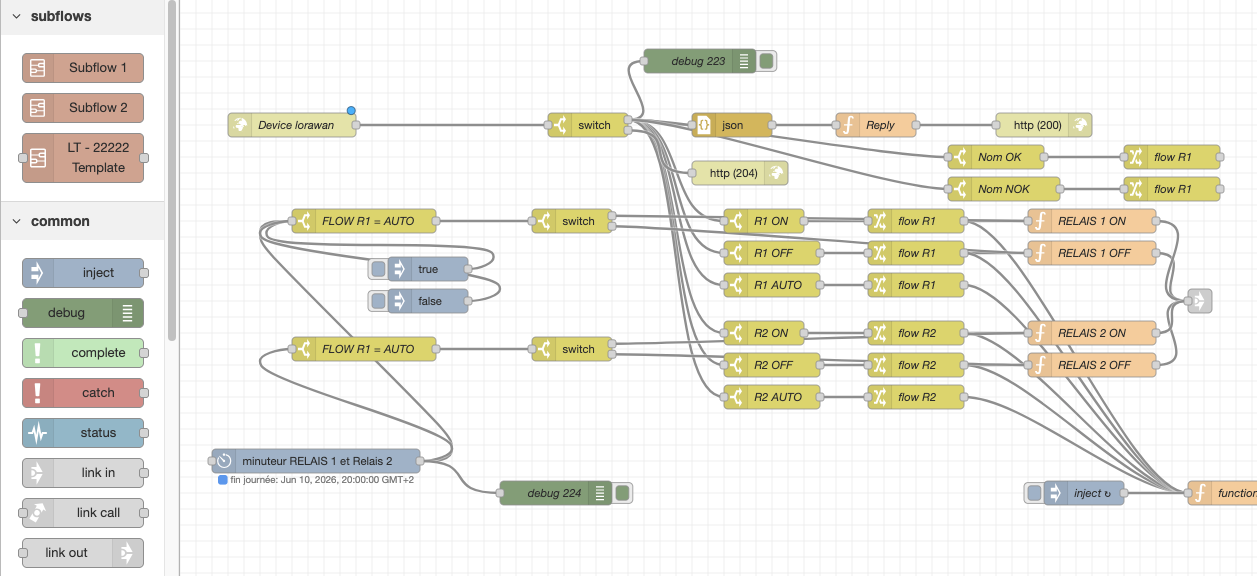Select flow R1 change node after R1 OFF

pos(916,253)
